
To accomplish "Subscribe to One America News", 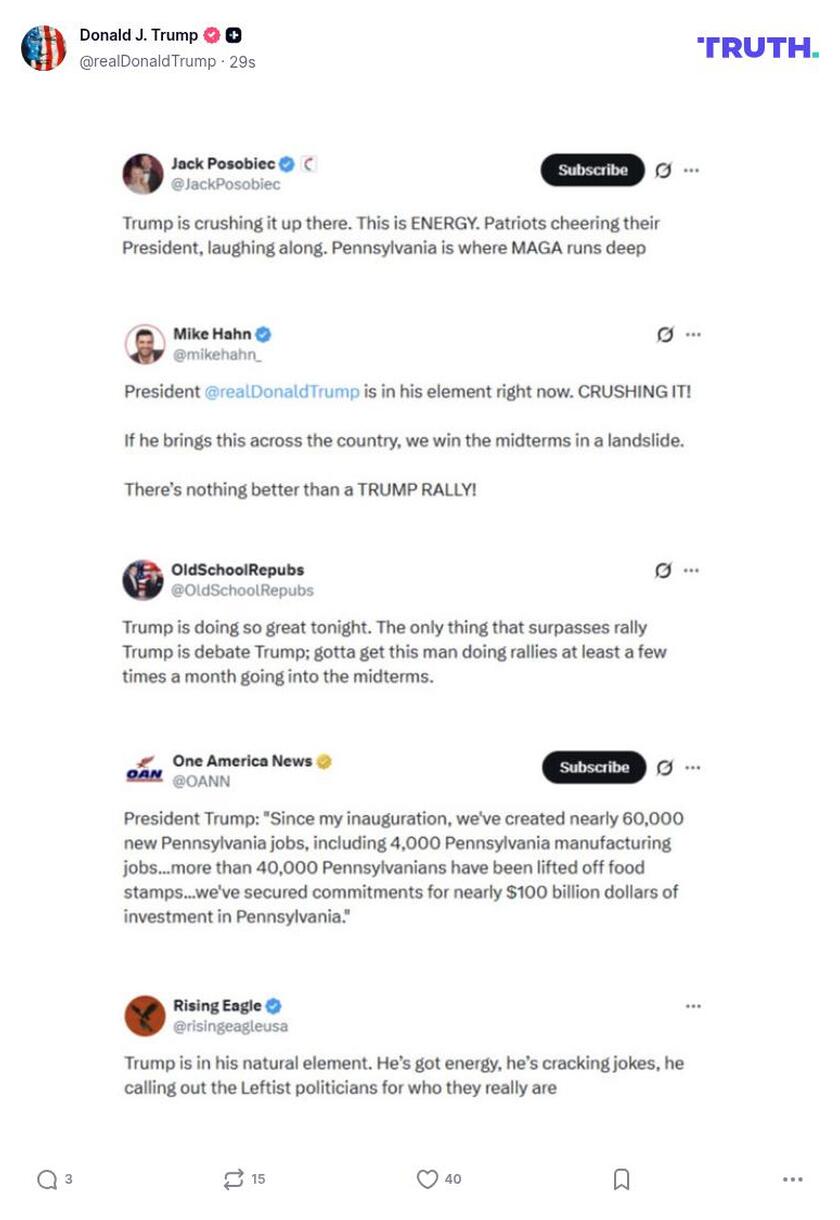I will 593,767.
